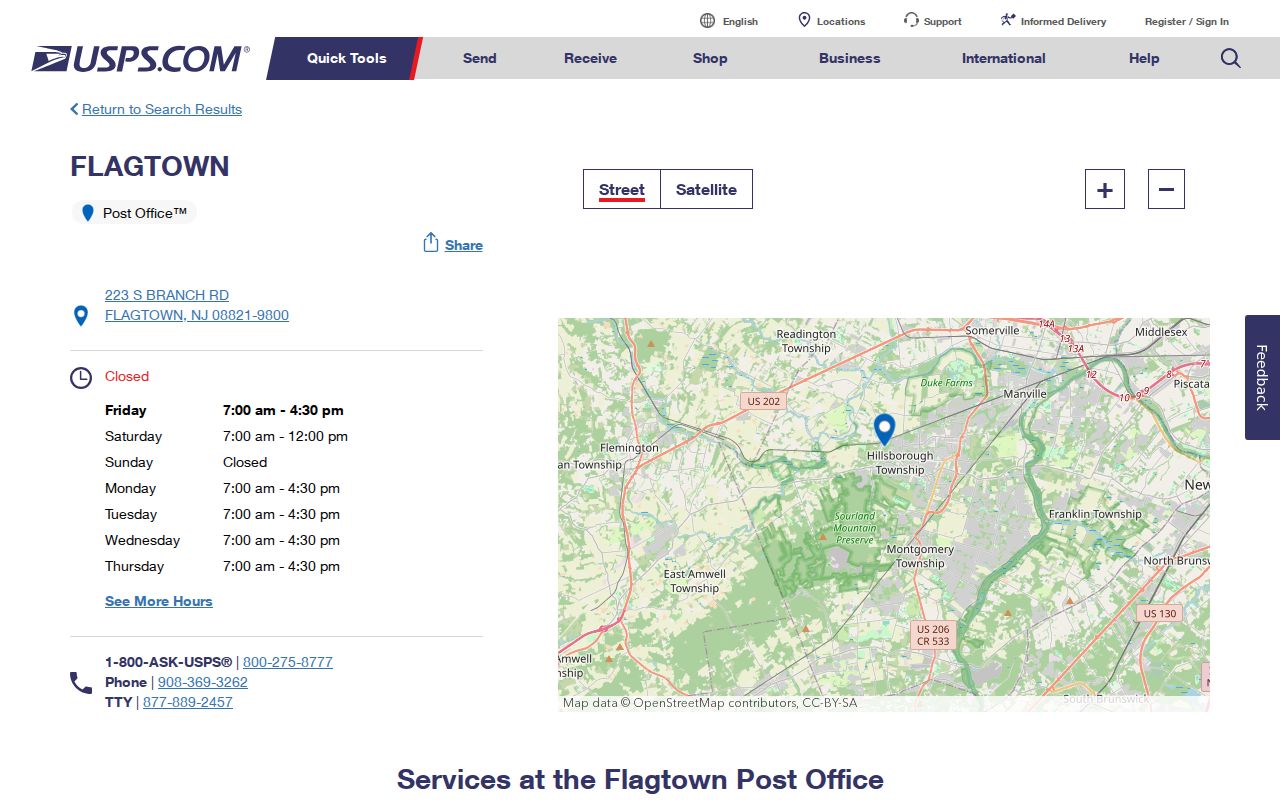1280x800 pixels.
Task: Open the Receive menu
Action: point(590,58)
